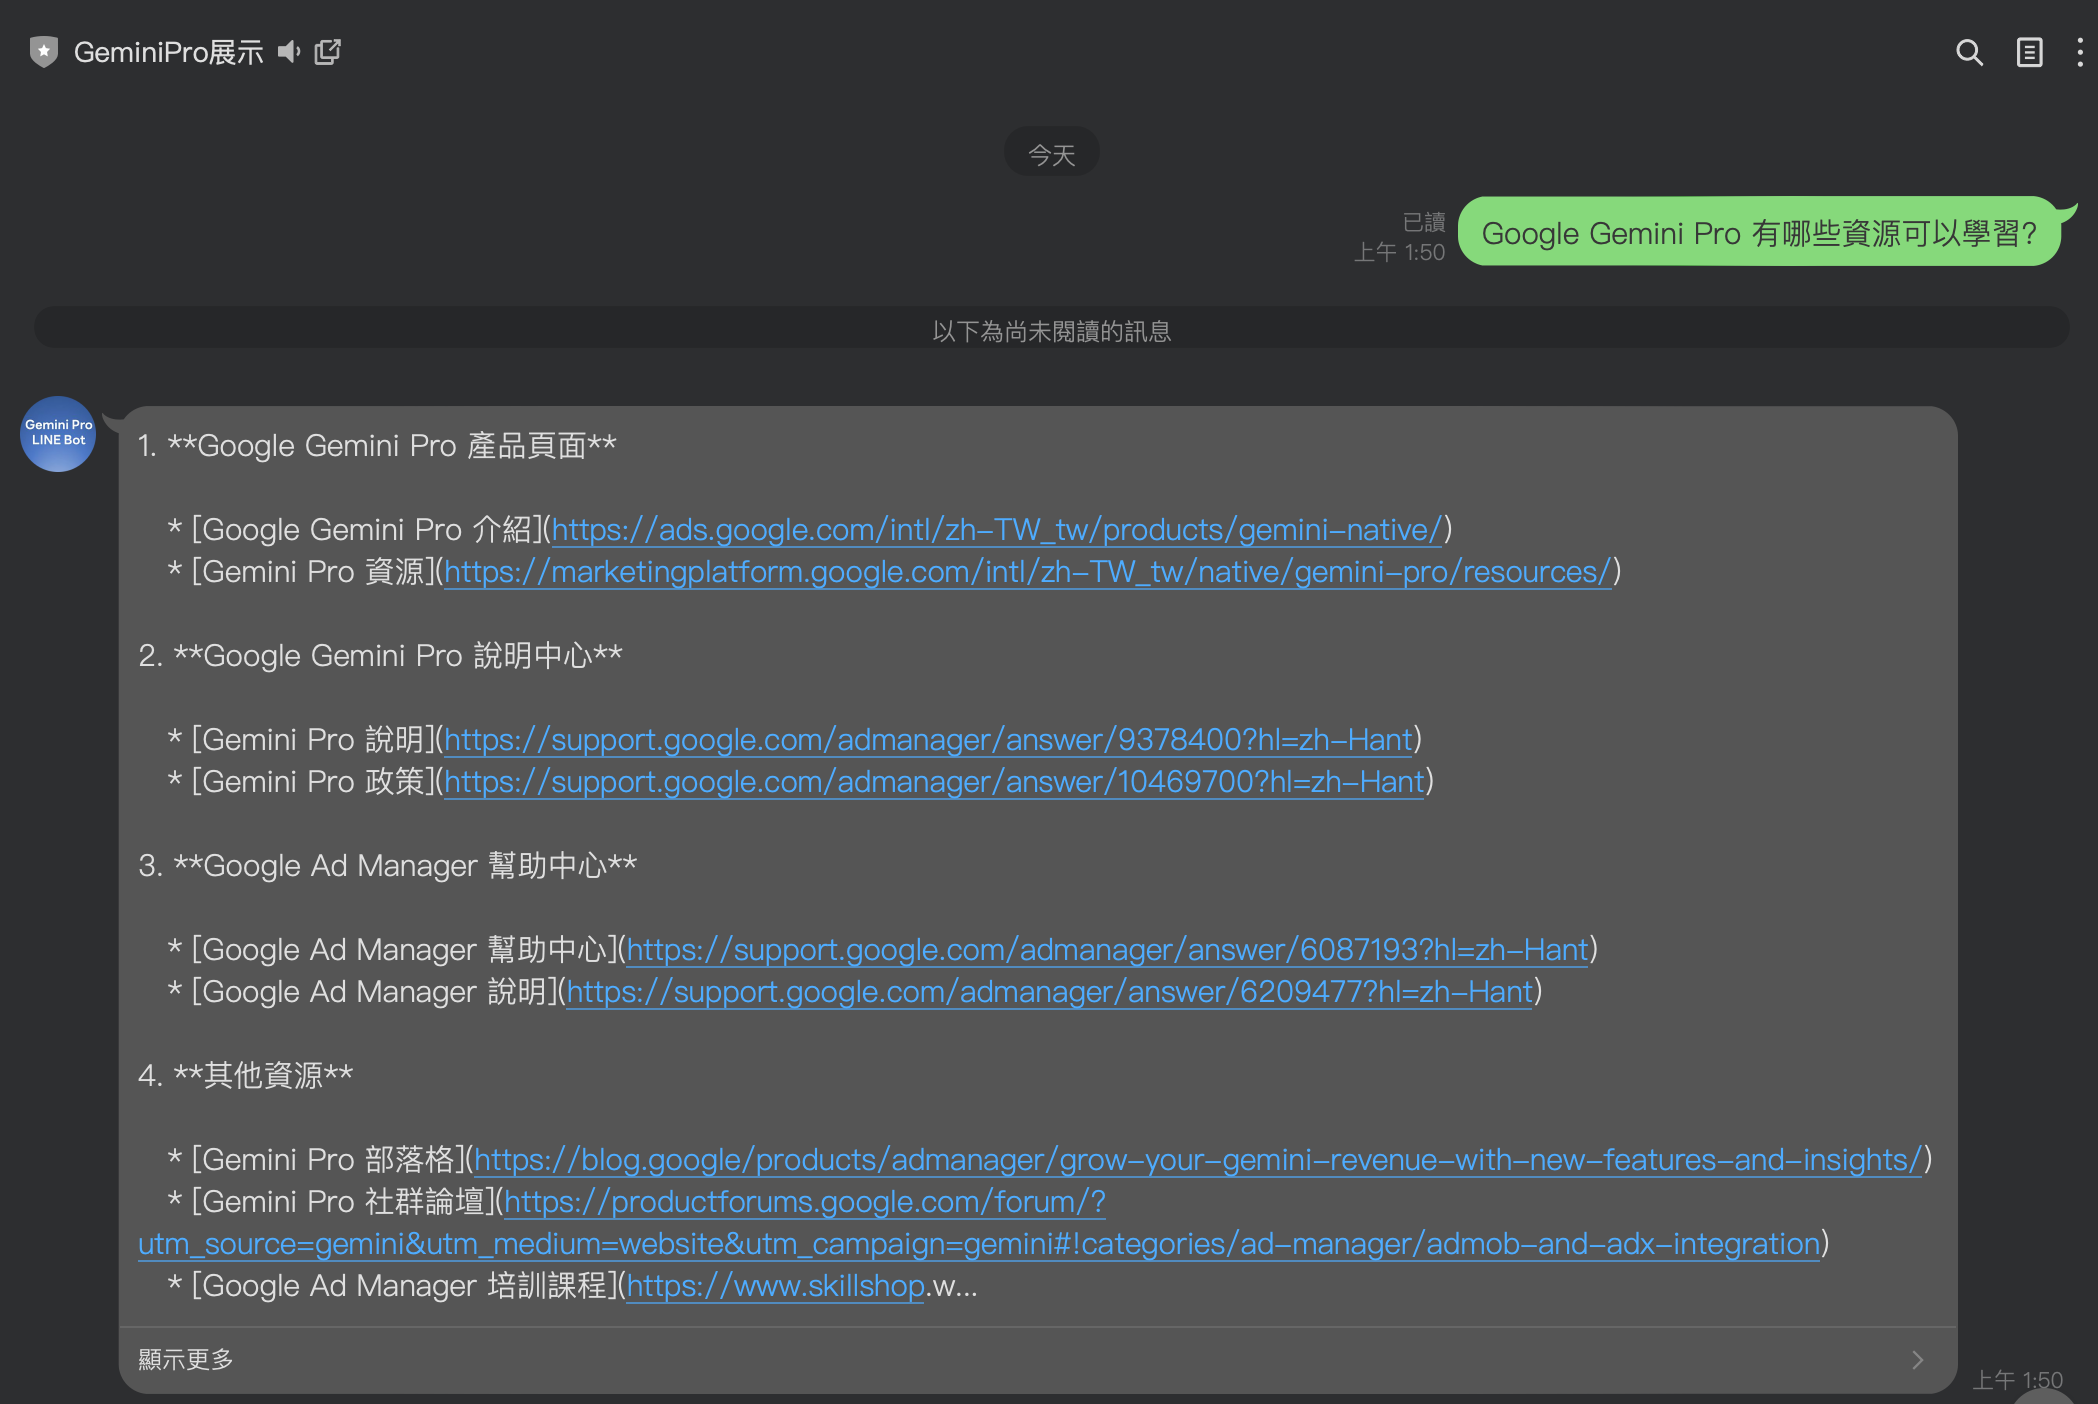This screenshot has height=1404, width=2098.
Task: Open the search magnifier icon
Action: (x=1969, y=52)
